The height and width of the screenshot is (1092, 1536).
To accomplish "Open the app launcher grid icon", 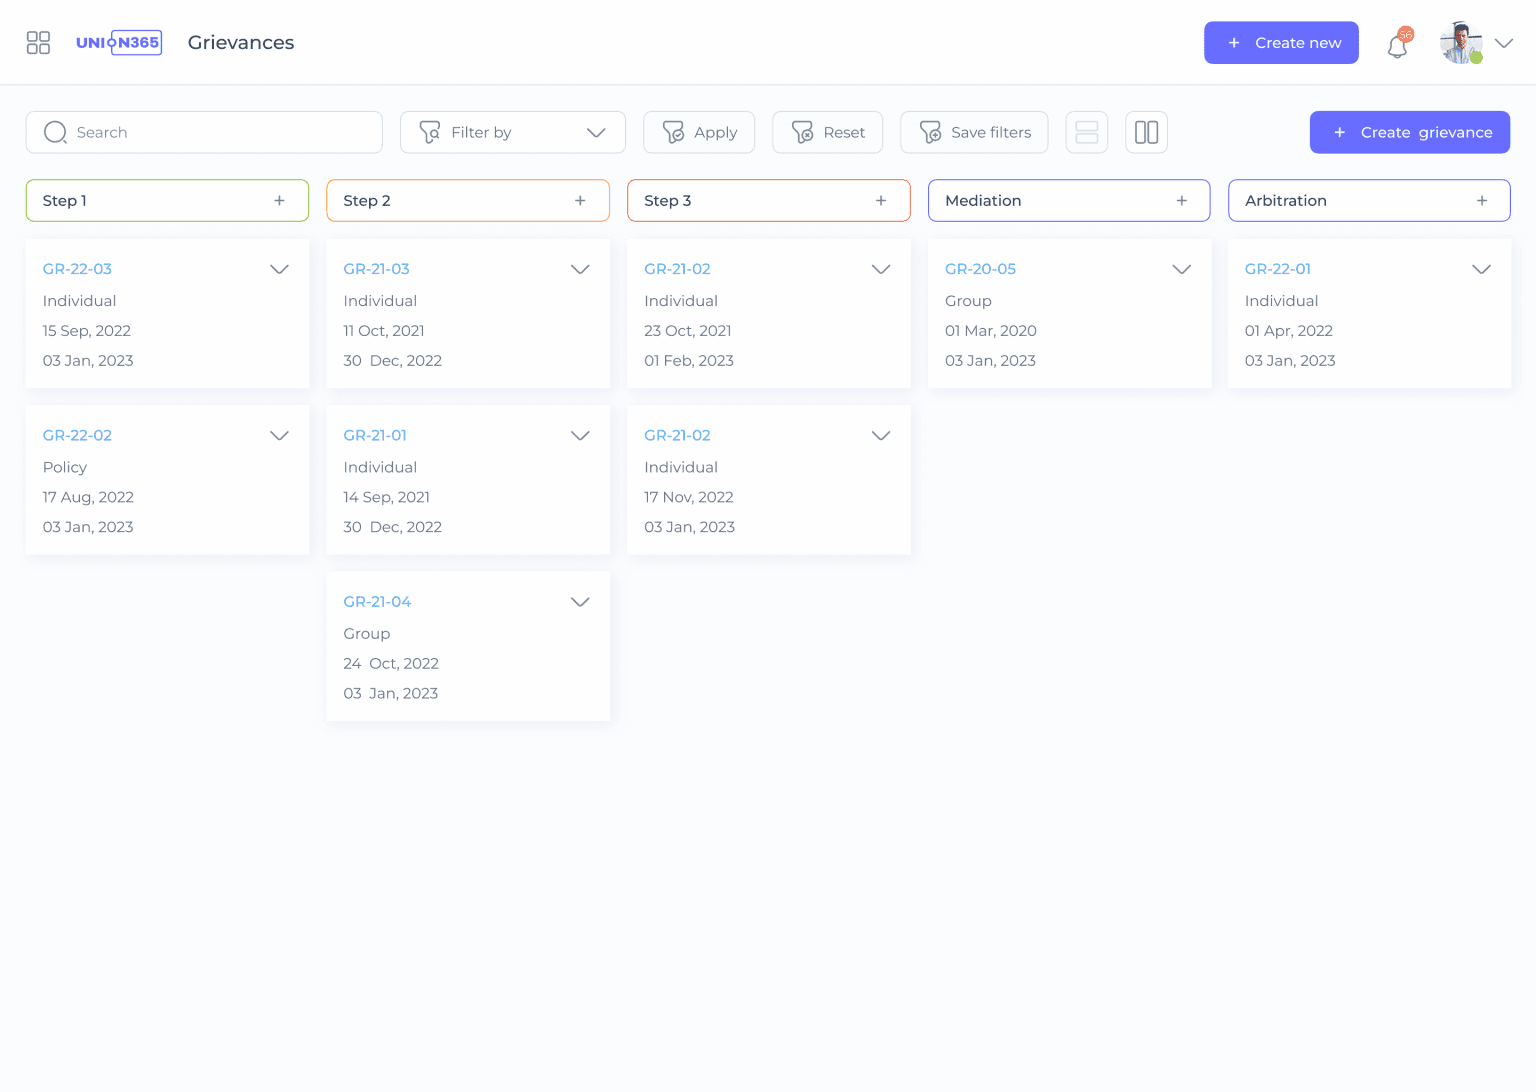I will coord(38,42).
